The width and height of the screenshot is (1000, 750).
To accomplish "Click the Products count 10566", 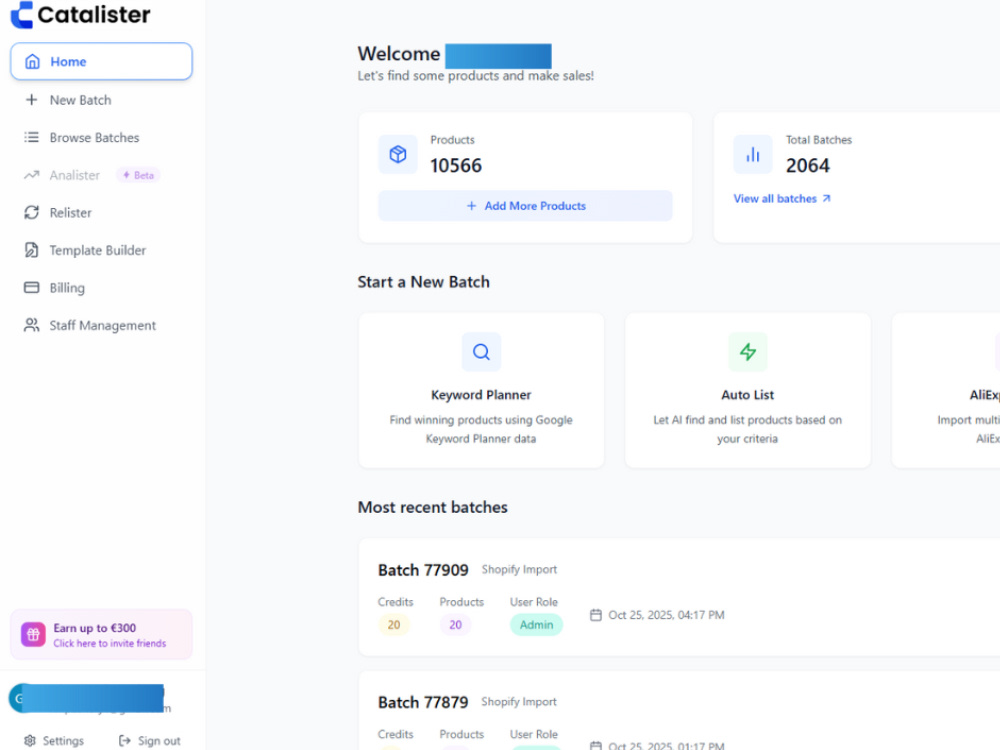I will click(456, 166).
